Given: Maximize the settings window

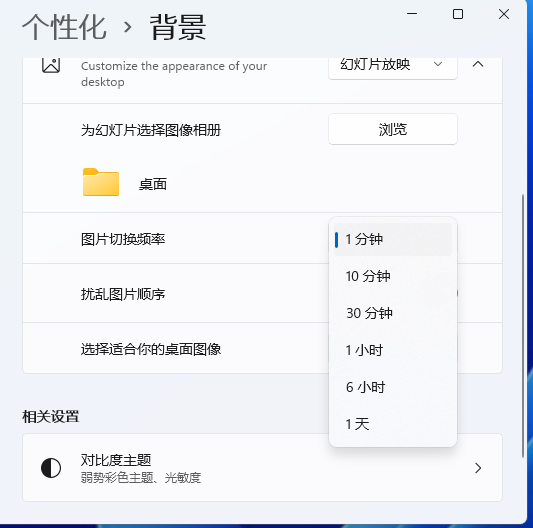Looking at the screenshot, I should (x=458, y=14).
